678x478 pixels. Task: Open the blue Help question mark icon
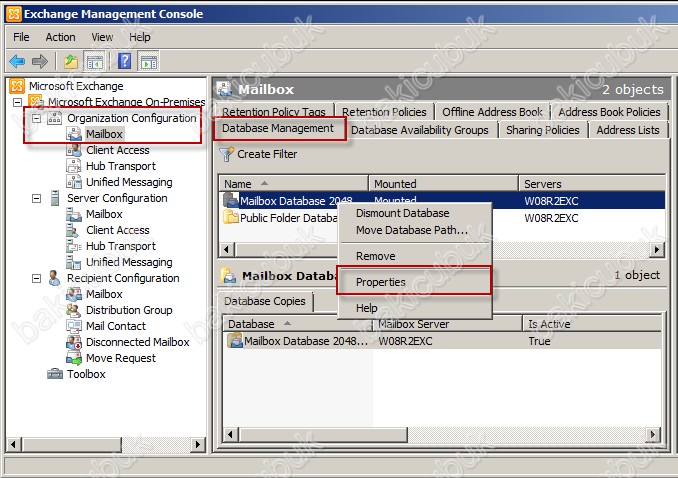(x=124, y=61)
